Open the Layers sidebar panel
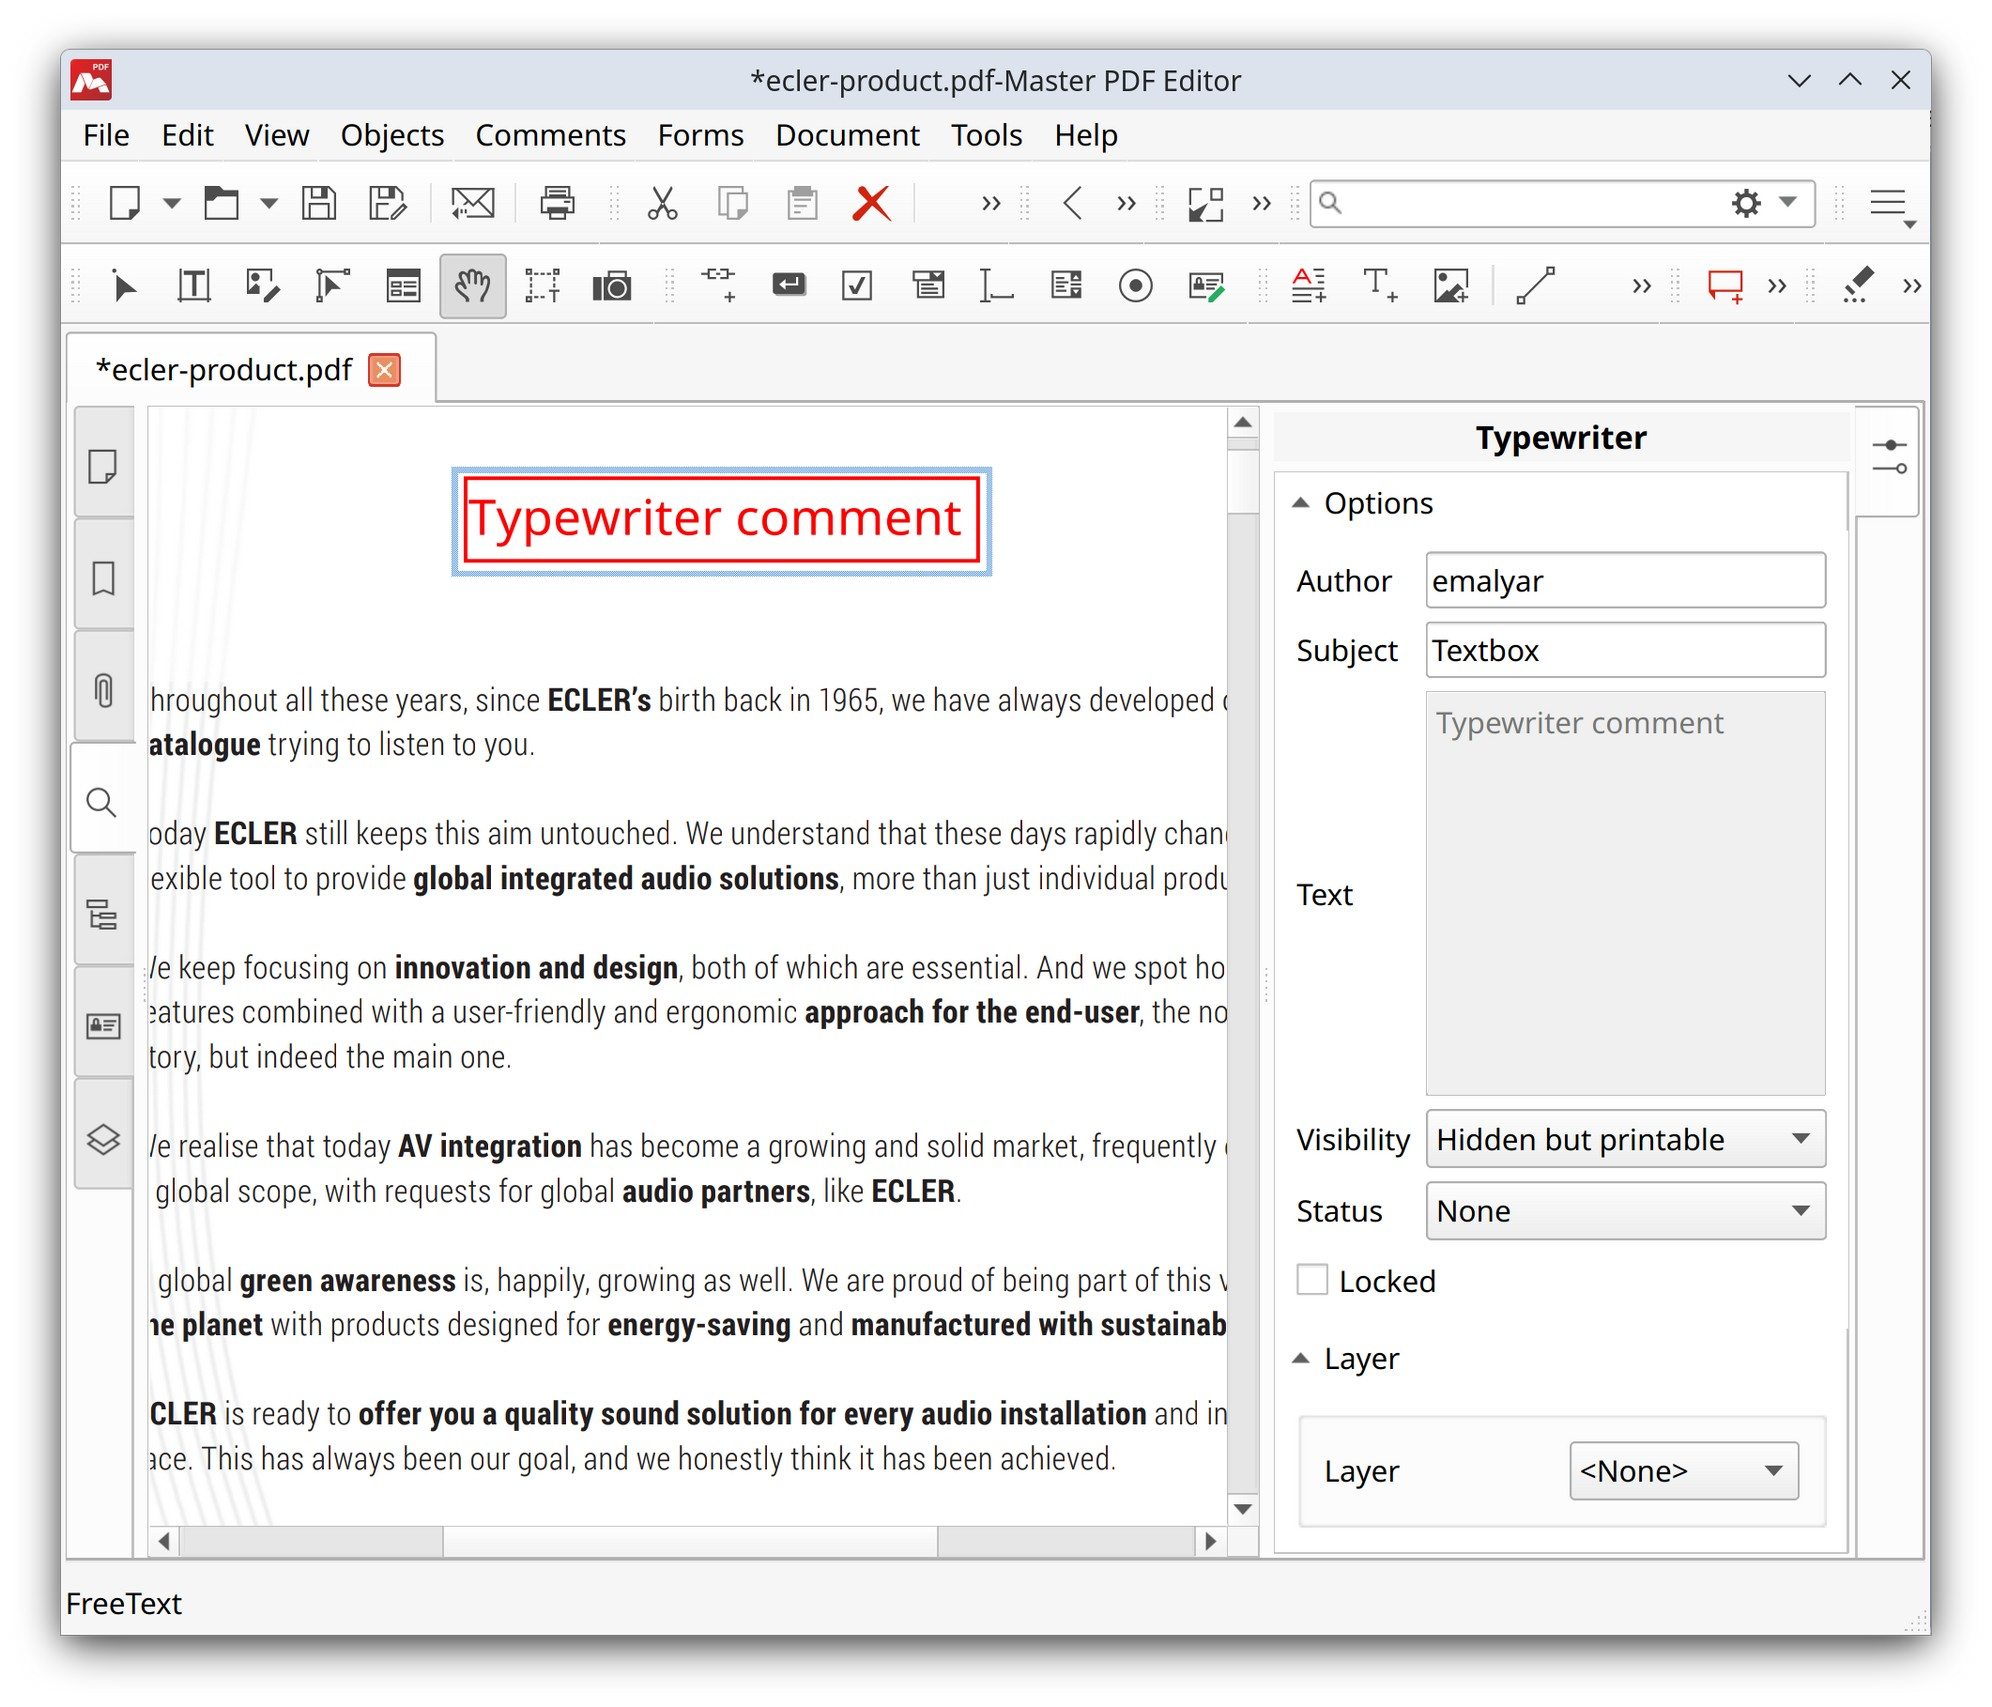The height and width of the screenshot is (1707, 1992). (103, 1139)
